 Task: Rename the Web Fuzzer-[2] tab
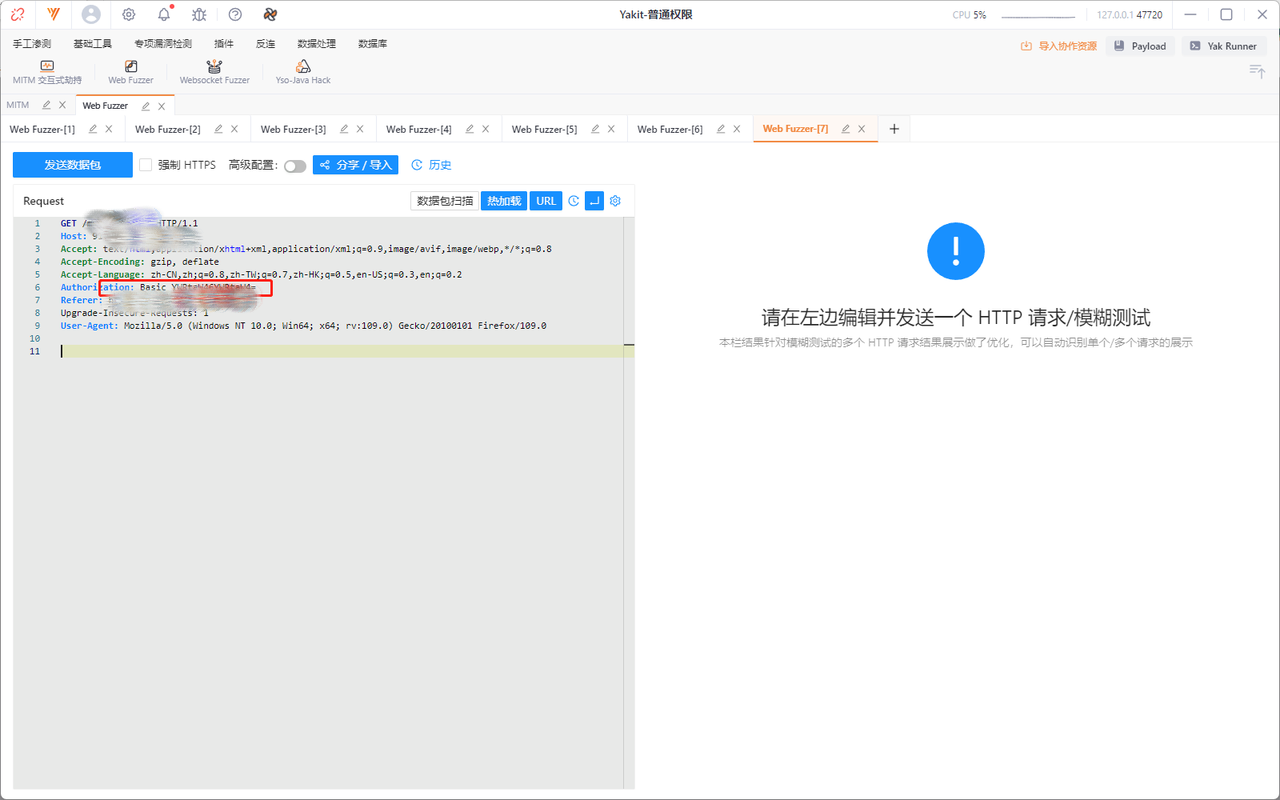(x=219, y=129)
